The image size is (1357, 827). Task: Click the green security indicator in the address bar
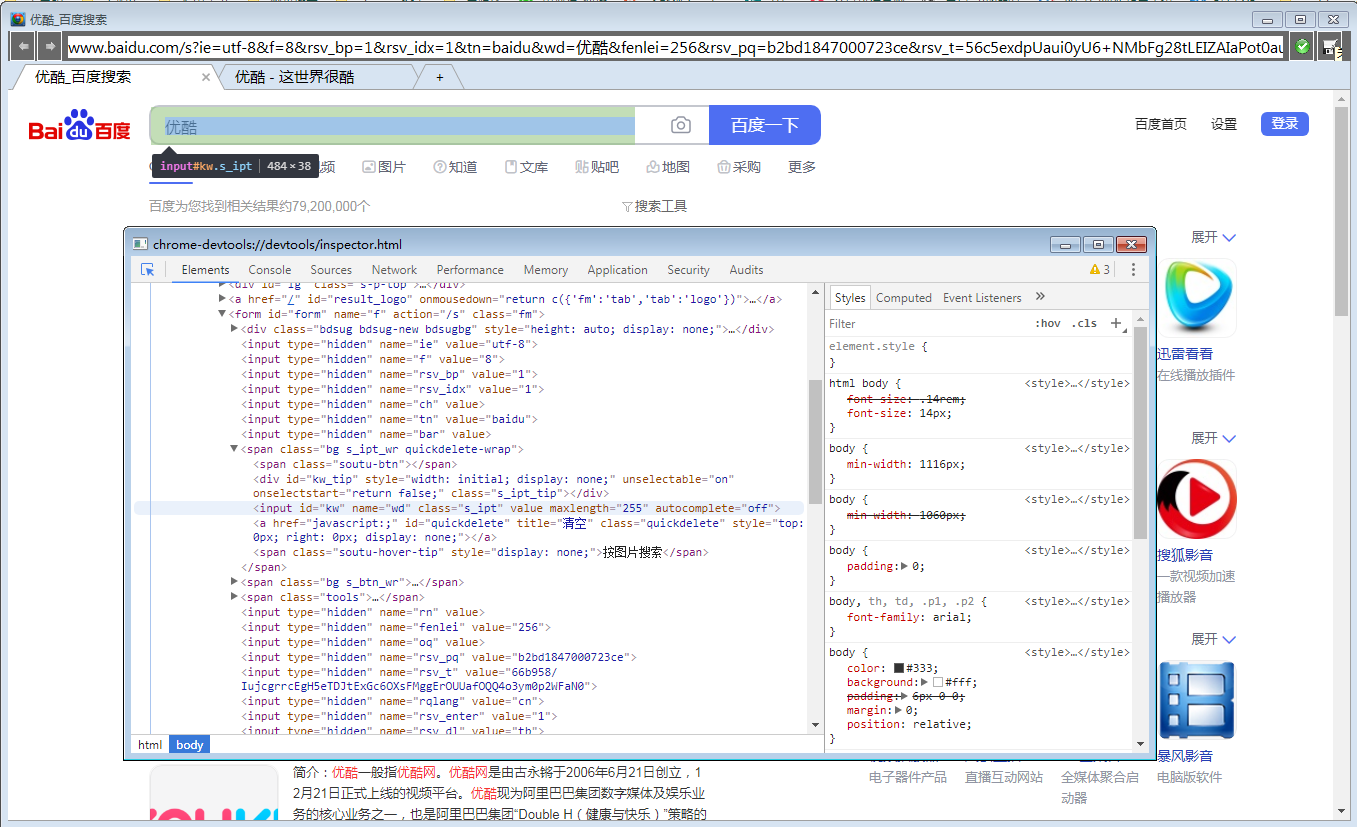point(1301,46)
